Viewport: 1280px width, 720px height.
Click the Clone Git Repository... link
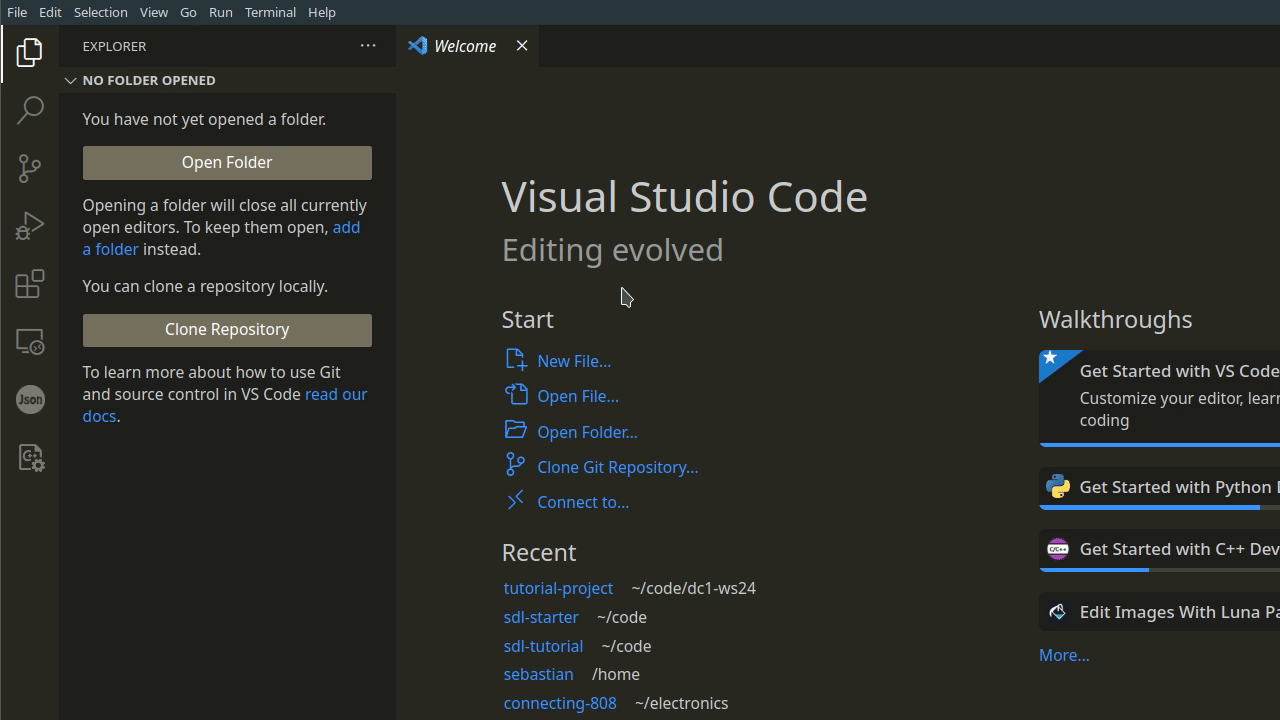[x=617, y=467]
